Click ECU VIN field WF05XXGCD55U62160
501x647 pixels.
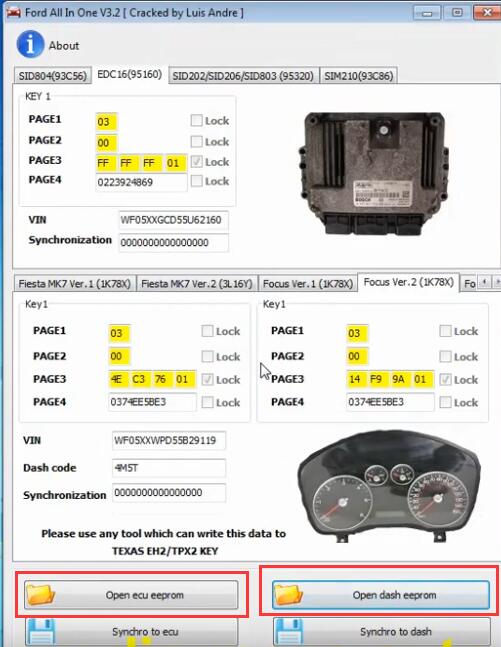173,220
